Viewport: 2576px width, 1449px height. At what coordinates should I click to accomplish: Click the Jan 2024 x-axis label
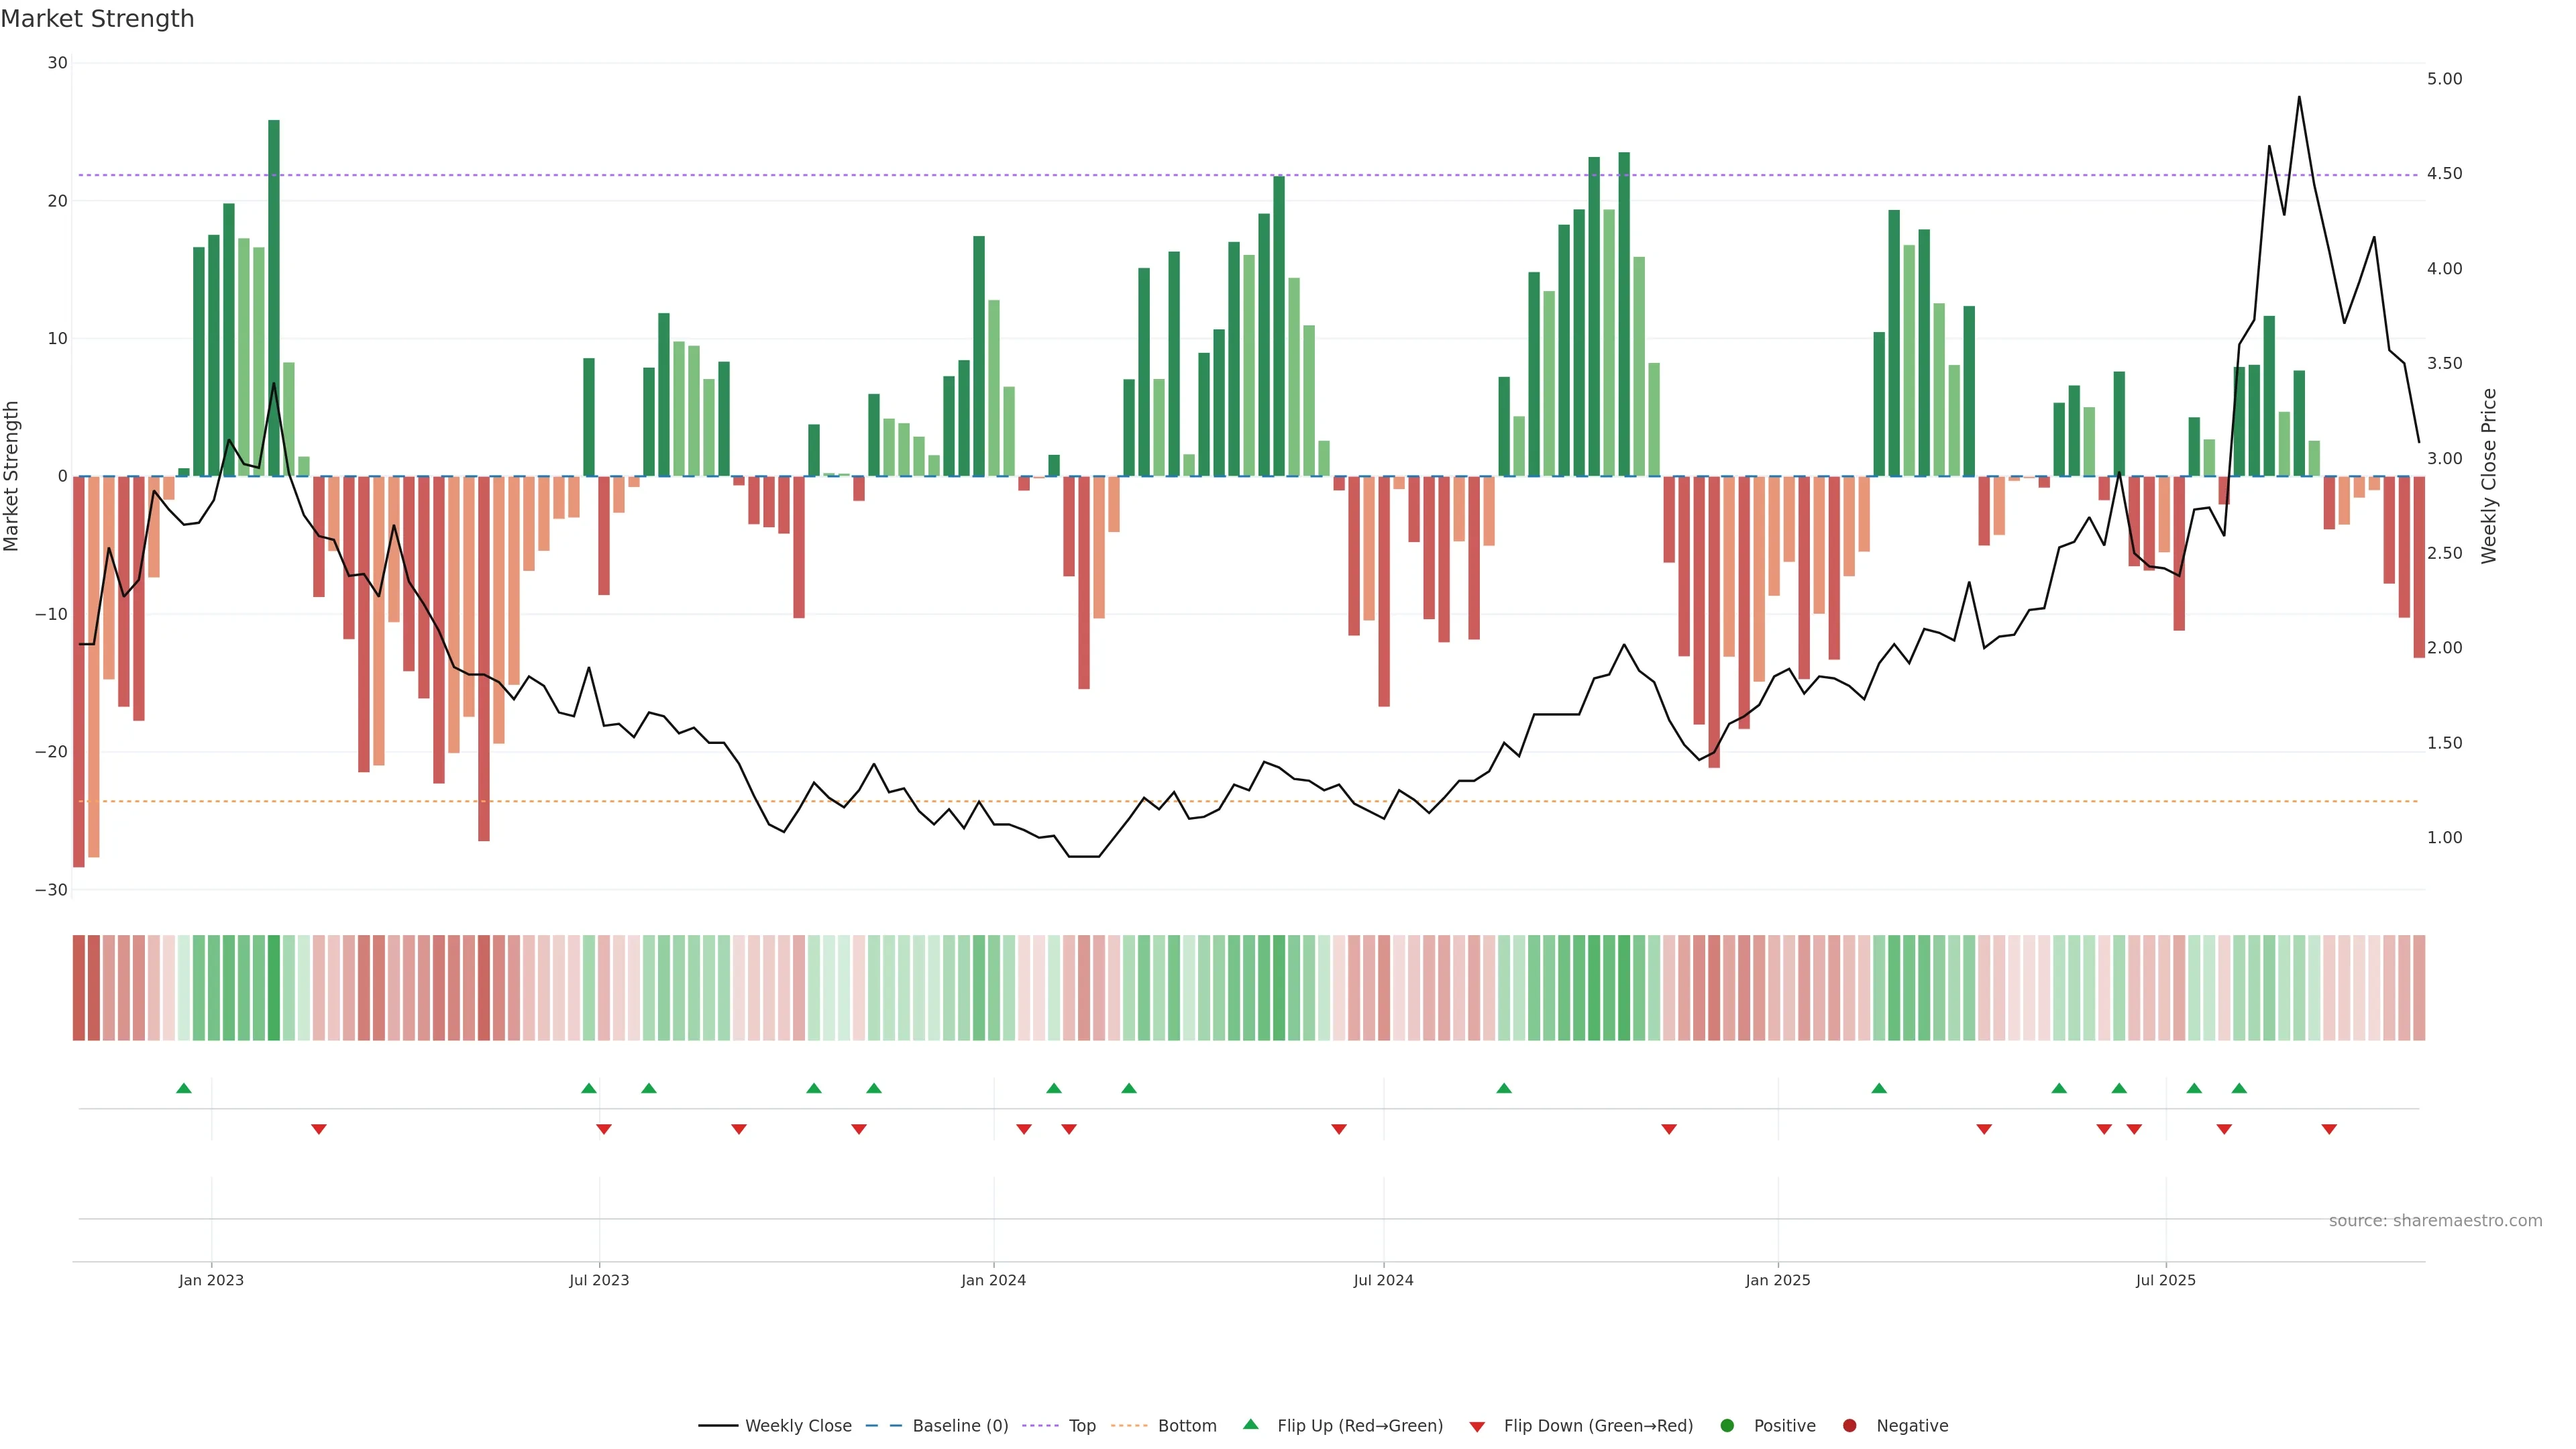[x=993, y=1280]
